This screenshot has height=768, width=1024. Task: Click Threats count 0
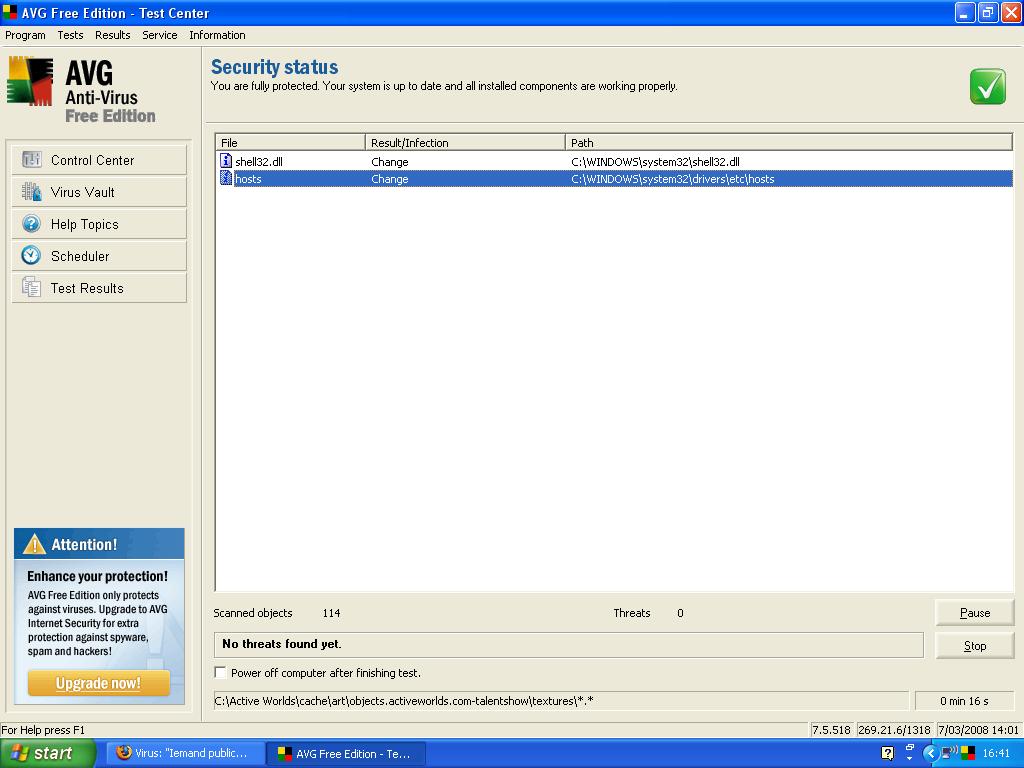(680, 613)
